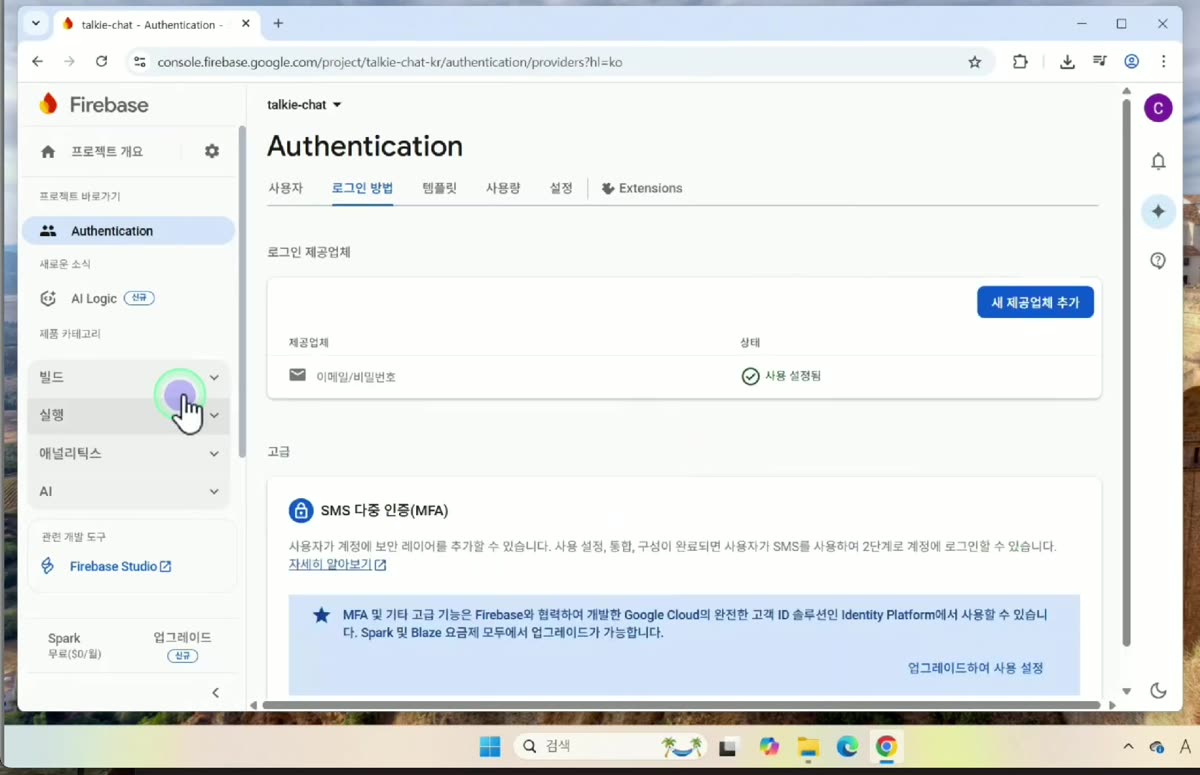This screenshot has width=1200, height=775.
Task: Open Microsoft Edge from taskbar
Action: pyautogui.click(x=847, y=747)
